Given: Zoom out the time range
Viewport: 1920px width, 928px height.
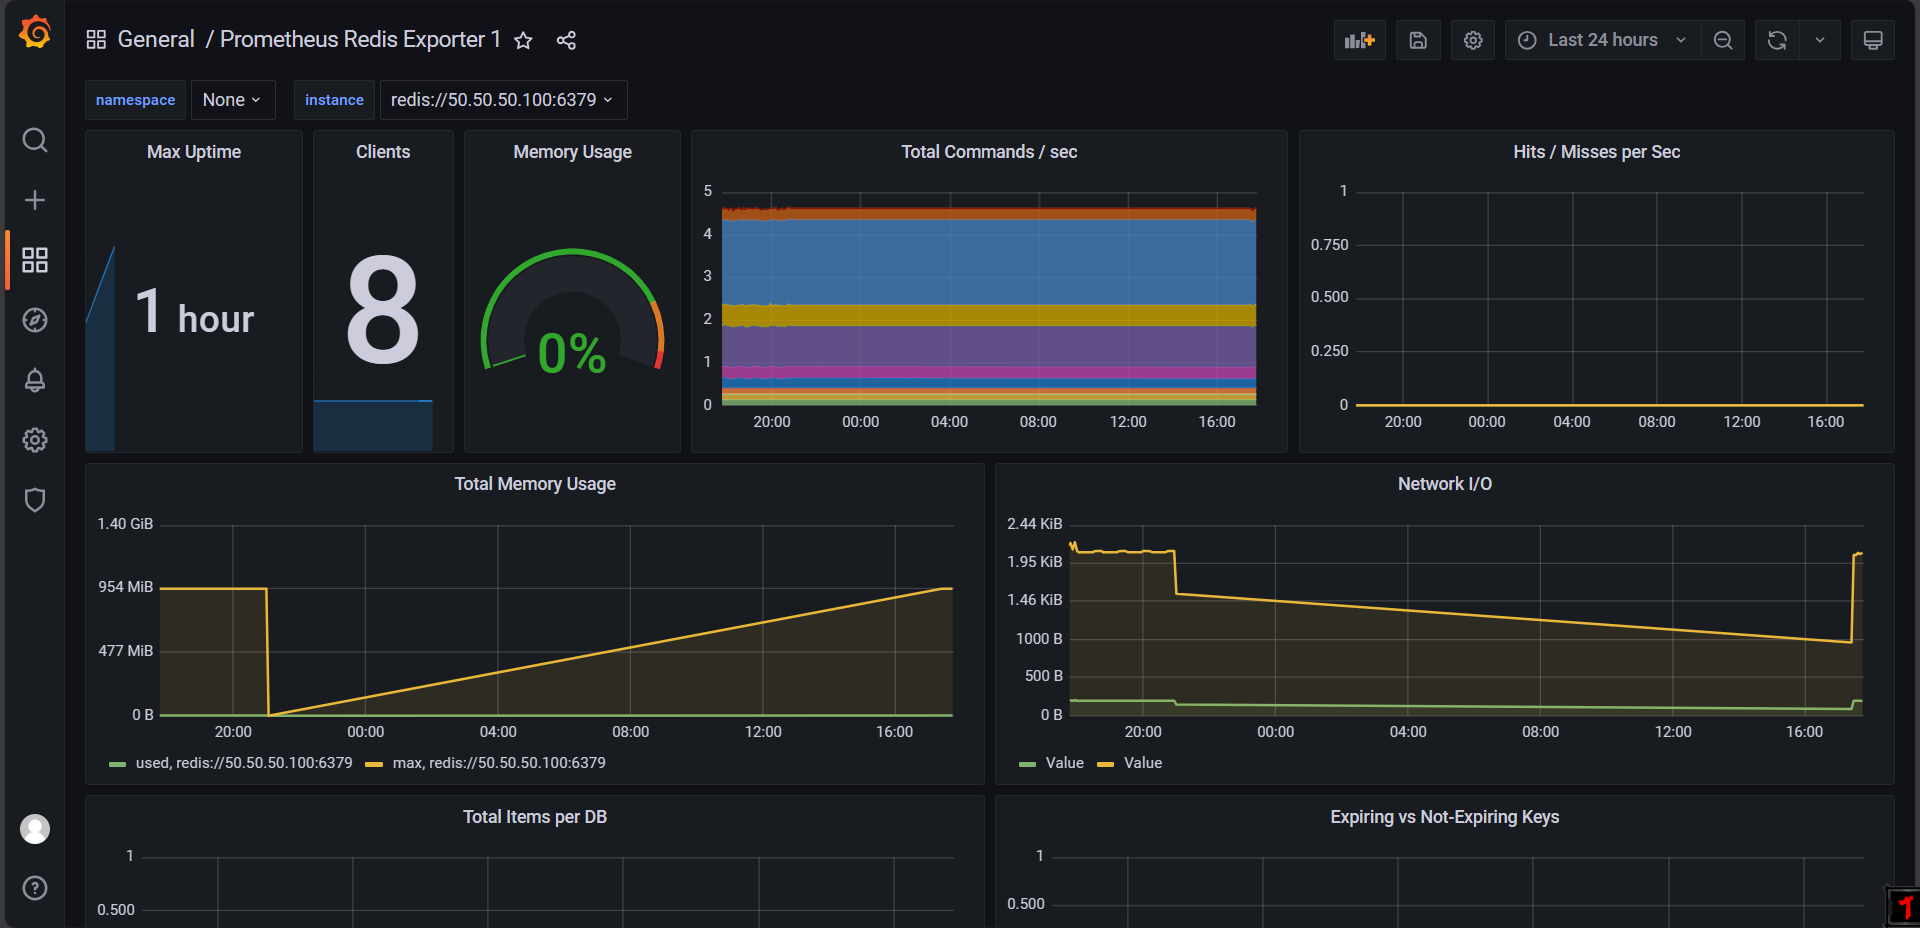Looking at the screenshot, I should (1723, 40).
